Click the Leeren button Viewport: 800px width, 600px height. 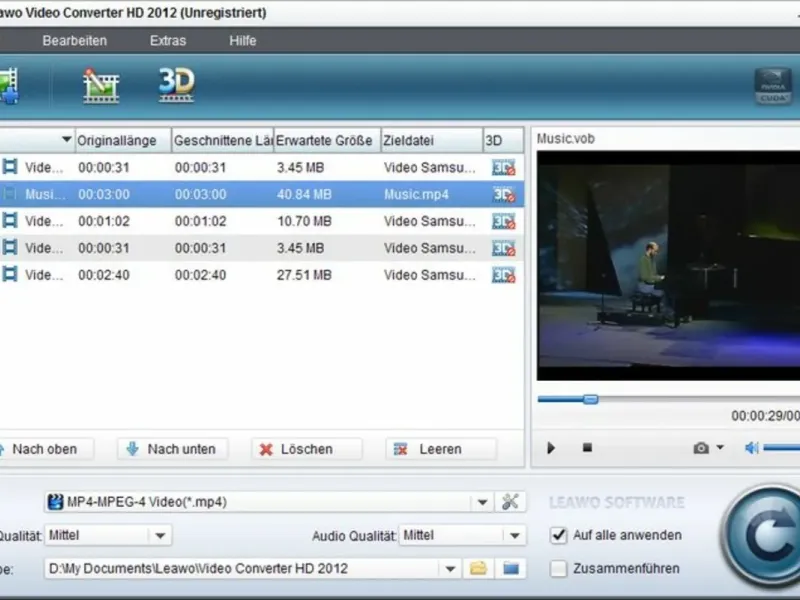441,449
